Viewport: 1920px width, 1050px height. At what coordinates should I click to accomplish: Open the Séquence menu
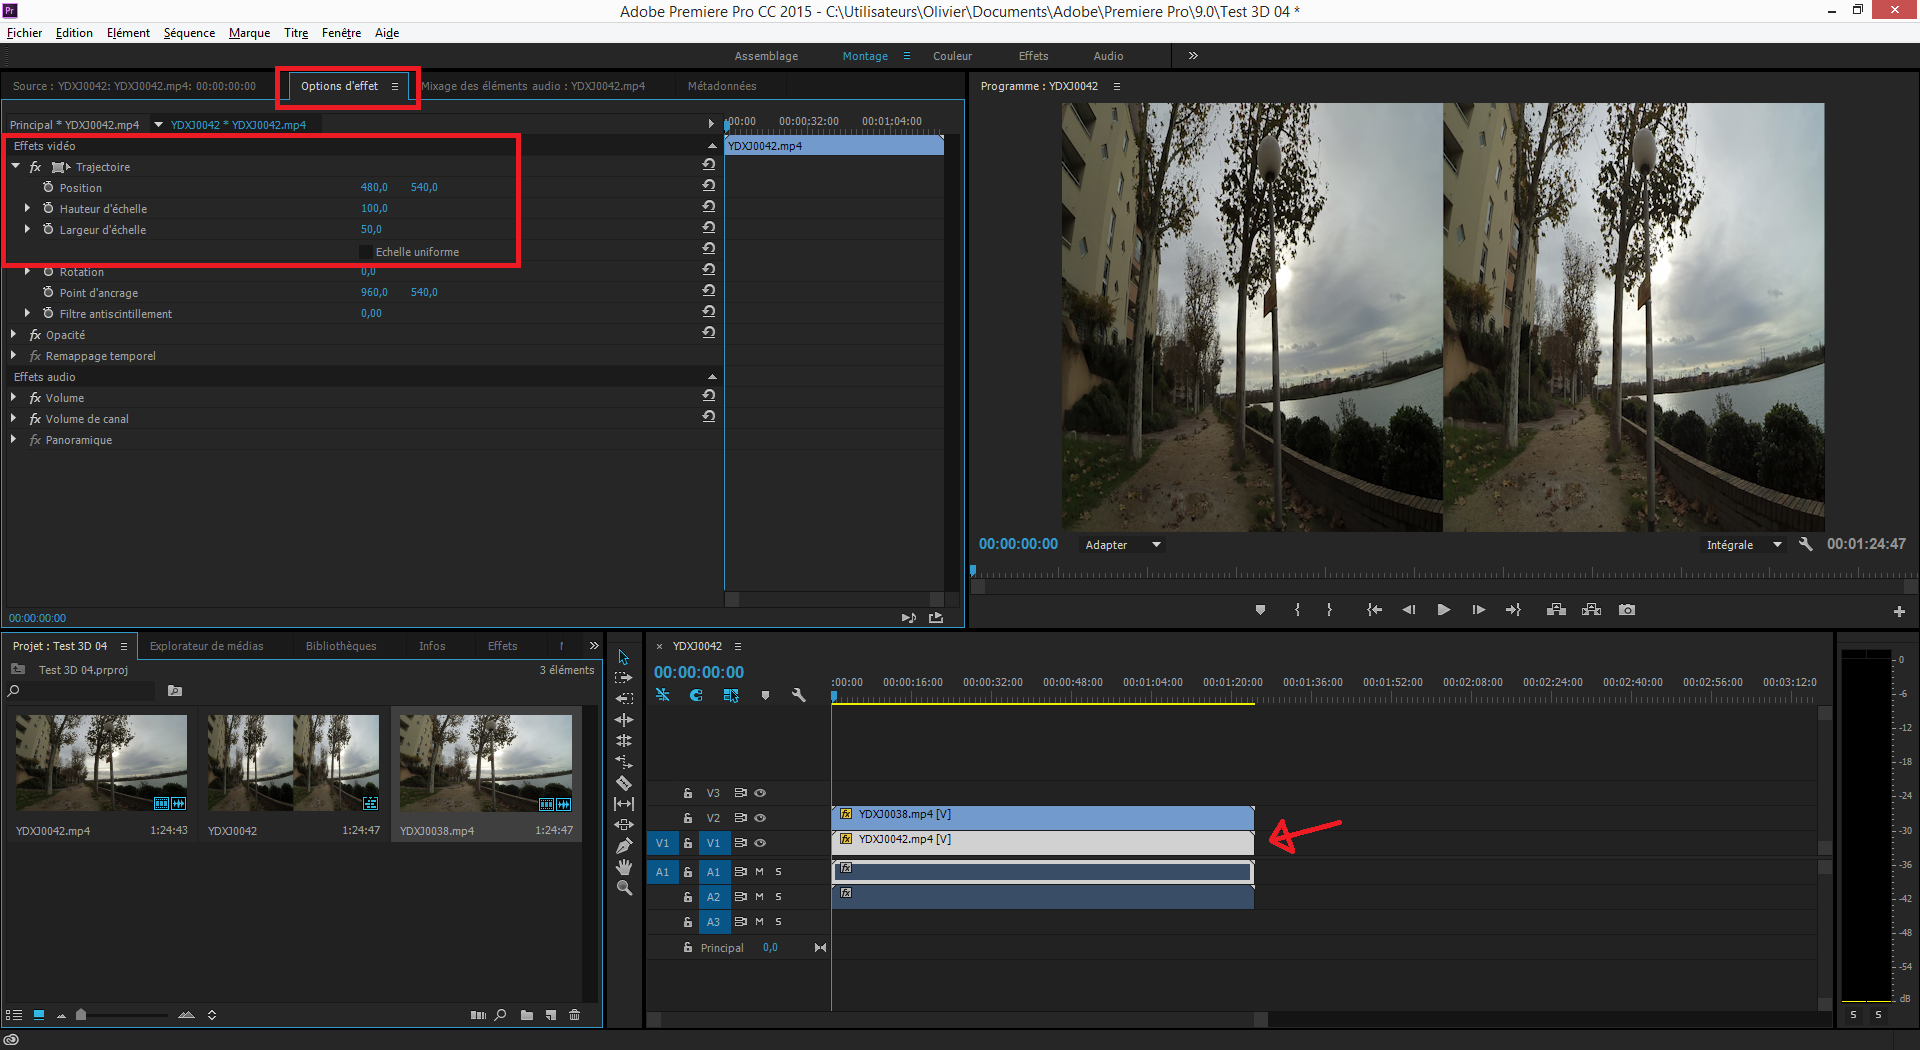click(189, 33)
